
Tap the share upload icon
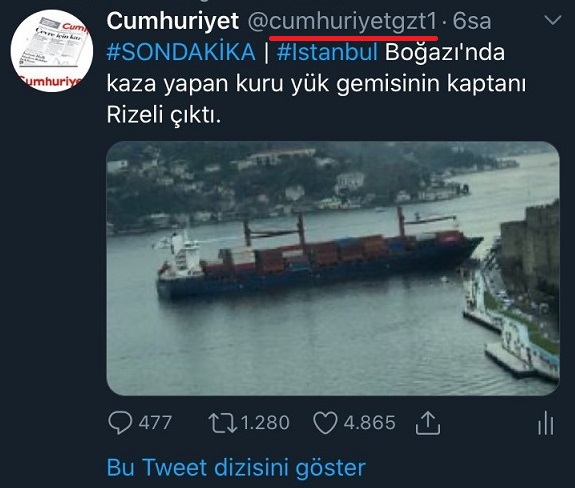(428, 423)
